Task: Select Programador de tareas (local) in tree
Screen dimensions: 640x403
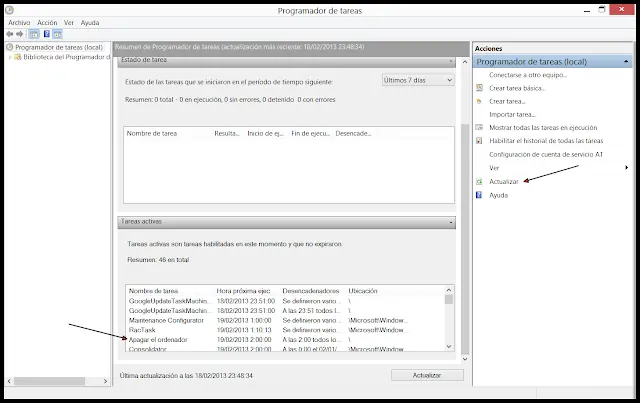Action: [59, 47]
